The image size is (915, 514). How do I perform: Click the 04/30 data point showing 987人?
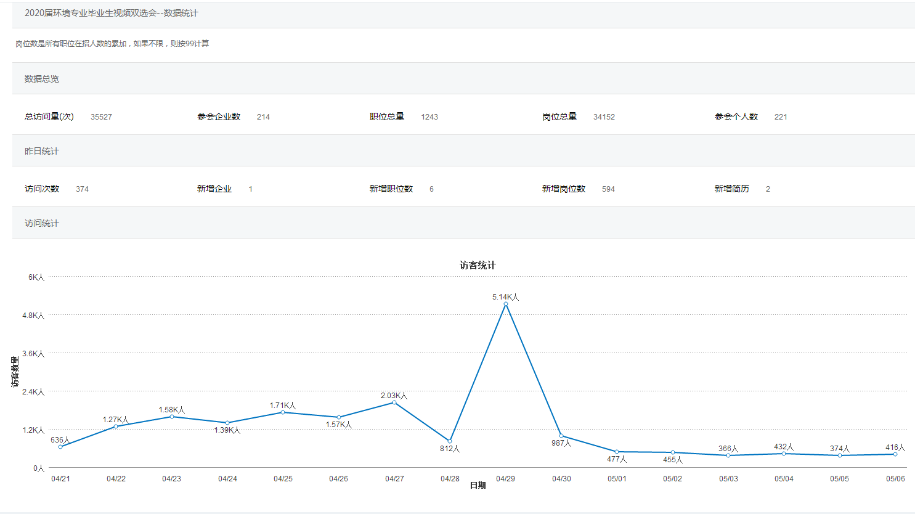coord(562,436)
